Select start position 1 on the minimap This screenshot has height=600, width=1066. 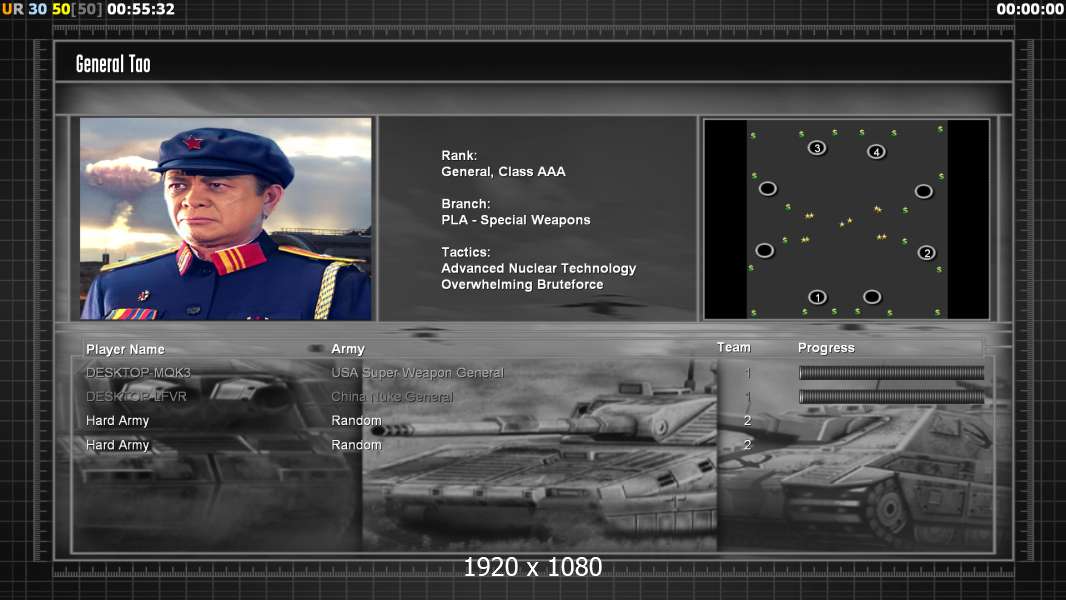click(817, 297)
